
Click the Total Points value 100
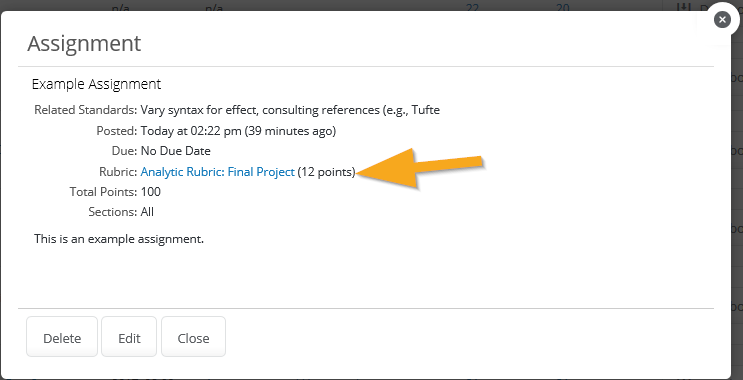pyautogui.click(x=151, y=192)
